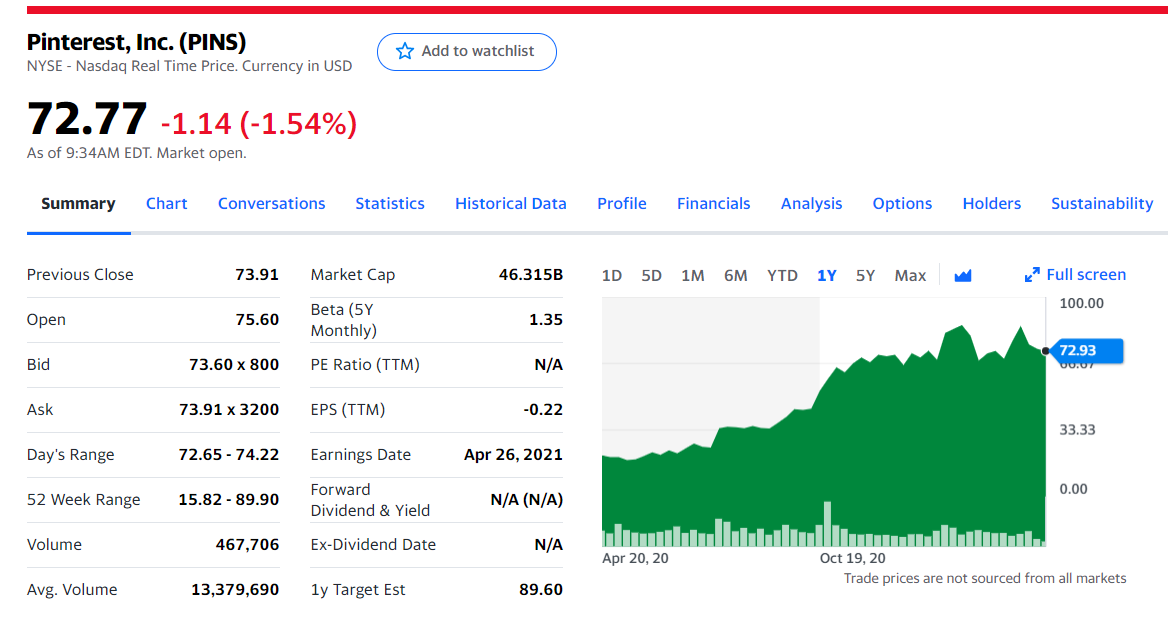Image resolution: width=1168 pixels, height=636 pixels.
Task: Click the price change -1.14 (-1.54%)
Action: pos(258,124)
